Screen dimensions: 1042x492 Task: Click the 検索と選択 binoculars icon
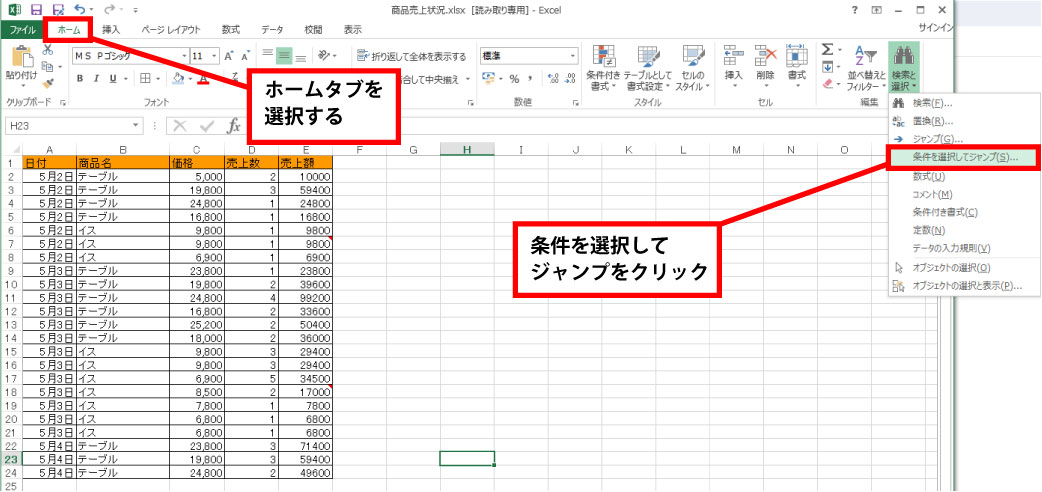point(904,57)
